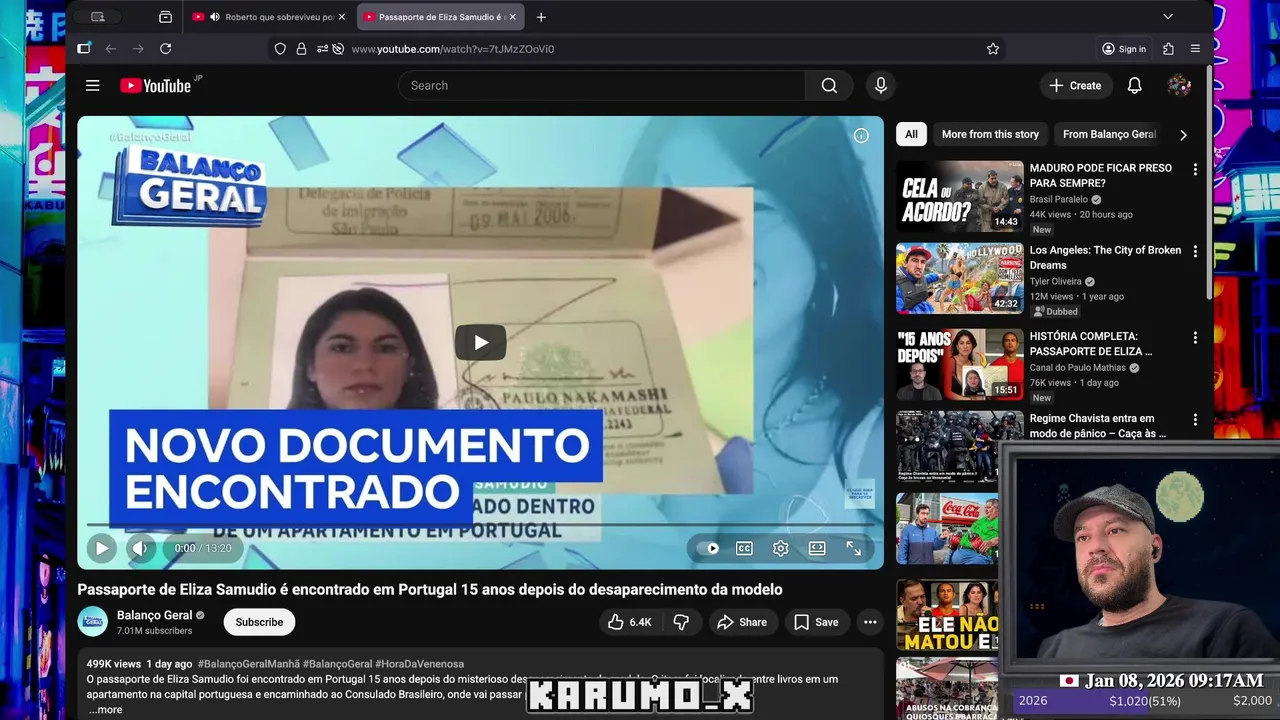Focus the YouTube search box

(601, 85)
